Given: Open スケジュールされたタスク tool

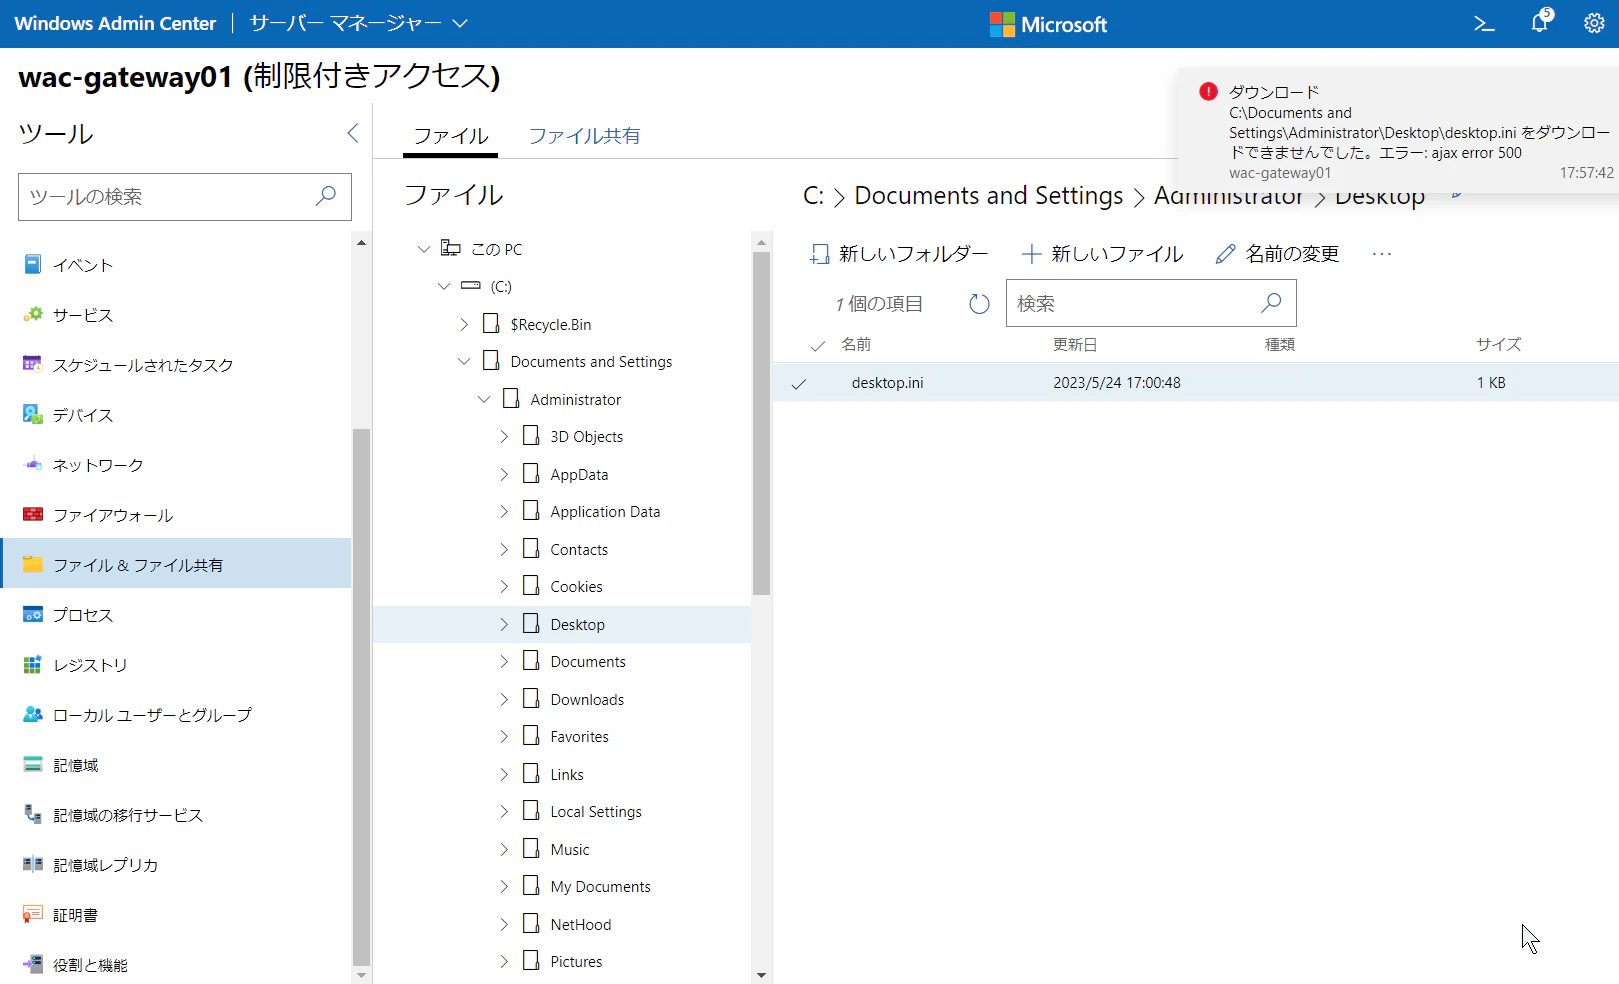Looking at the screenshot, I should [x=177, y=365].
